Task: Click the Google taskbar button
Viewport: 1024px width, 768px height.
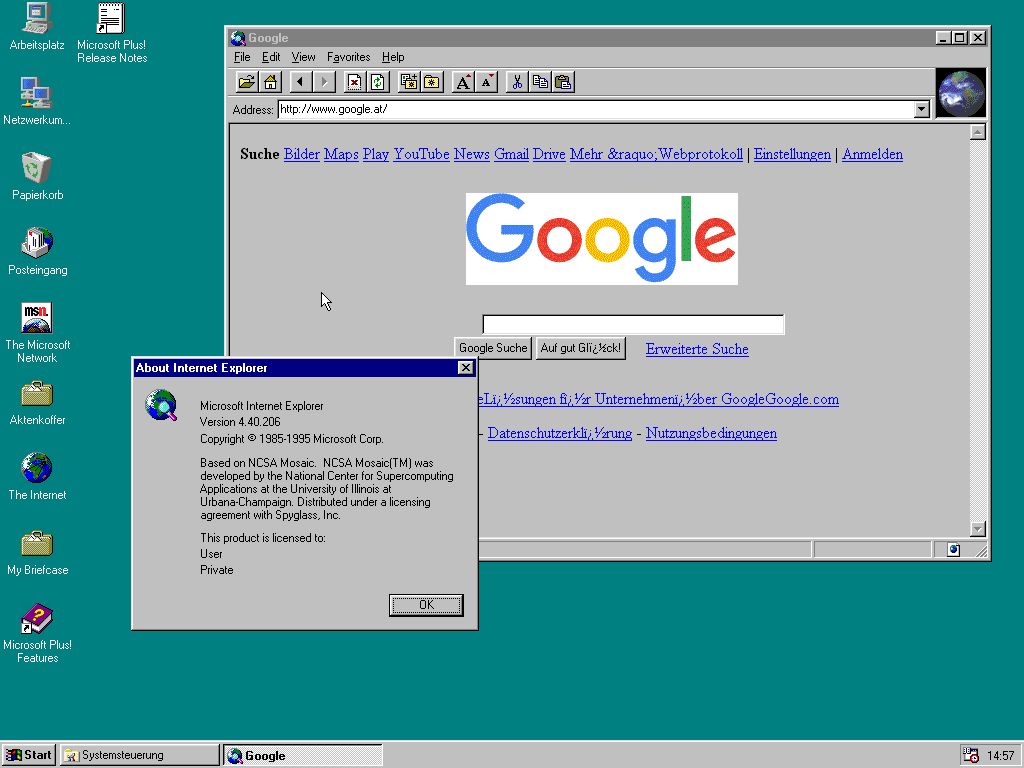Action: click(303, 756)
